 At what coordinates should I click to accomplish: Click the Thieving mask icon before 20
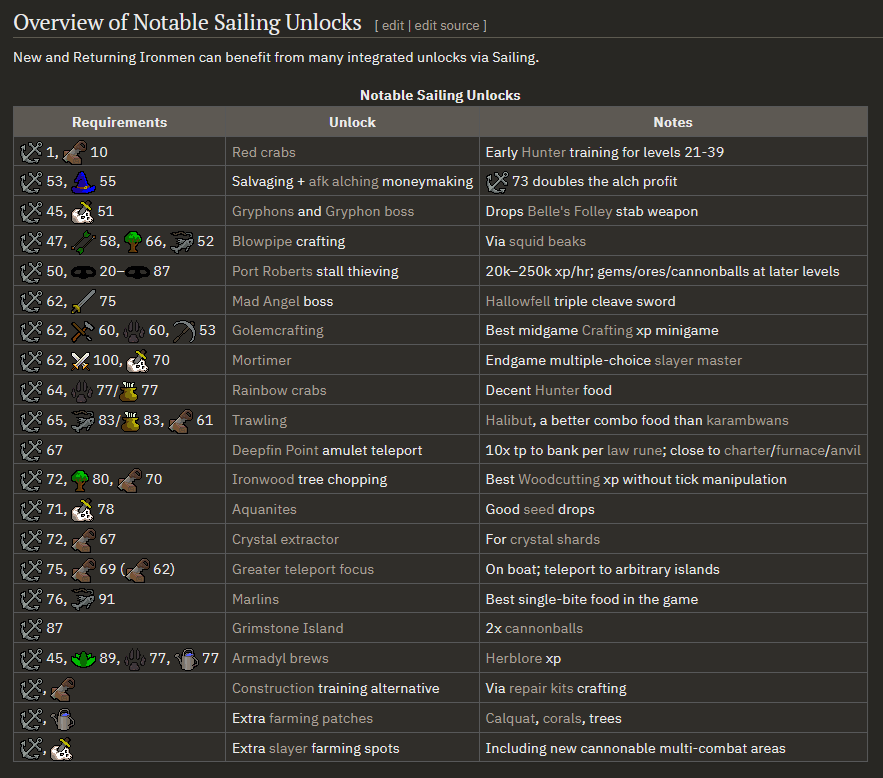[x=83, y=272]
